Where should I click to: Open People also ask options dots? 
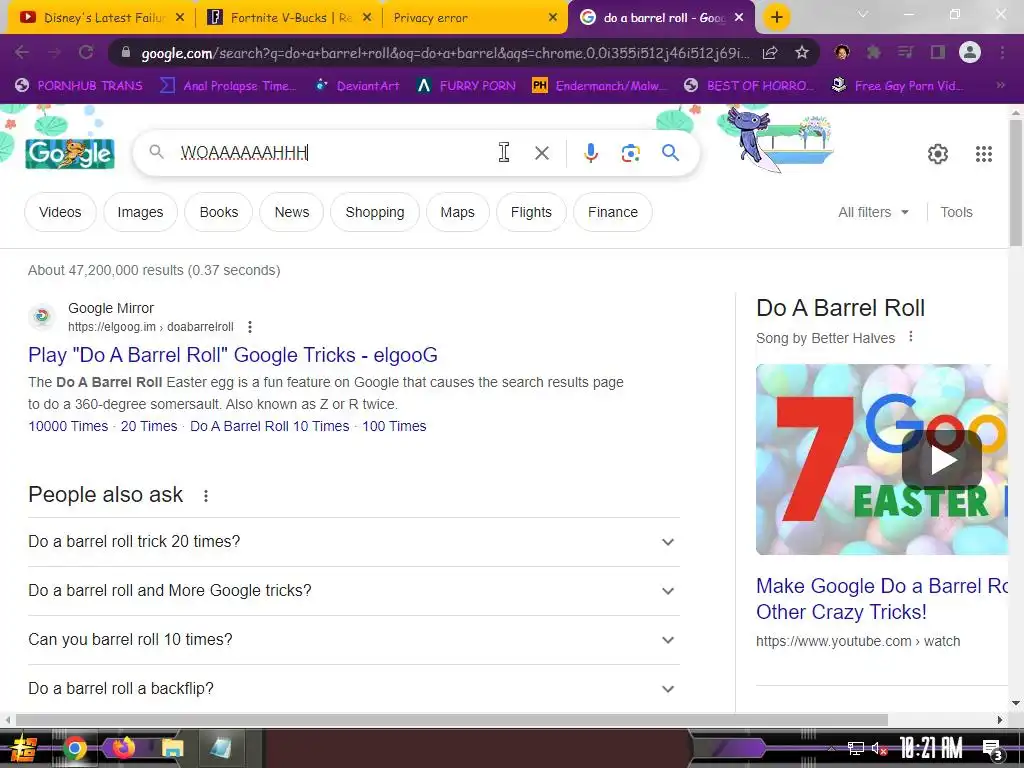(206, 496)
